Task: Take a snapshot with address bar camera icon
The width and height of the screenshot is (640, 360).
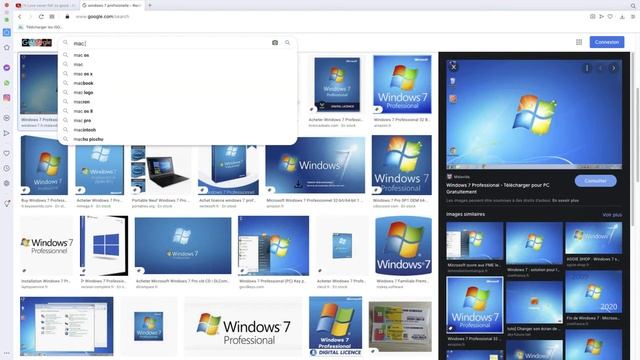Action: [592, 17]
